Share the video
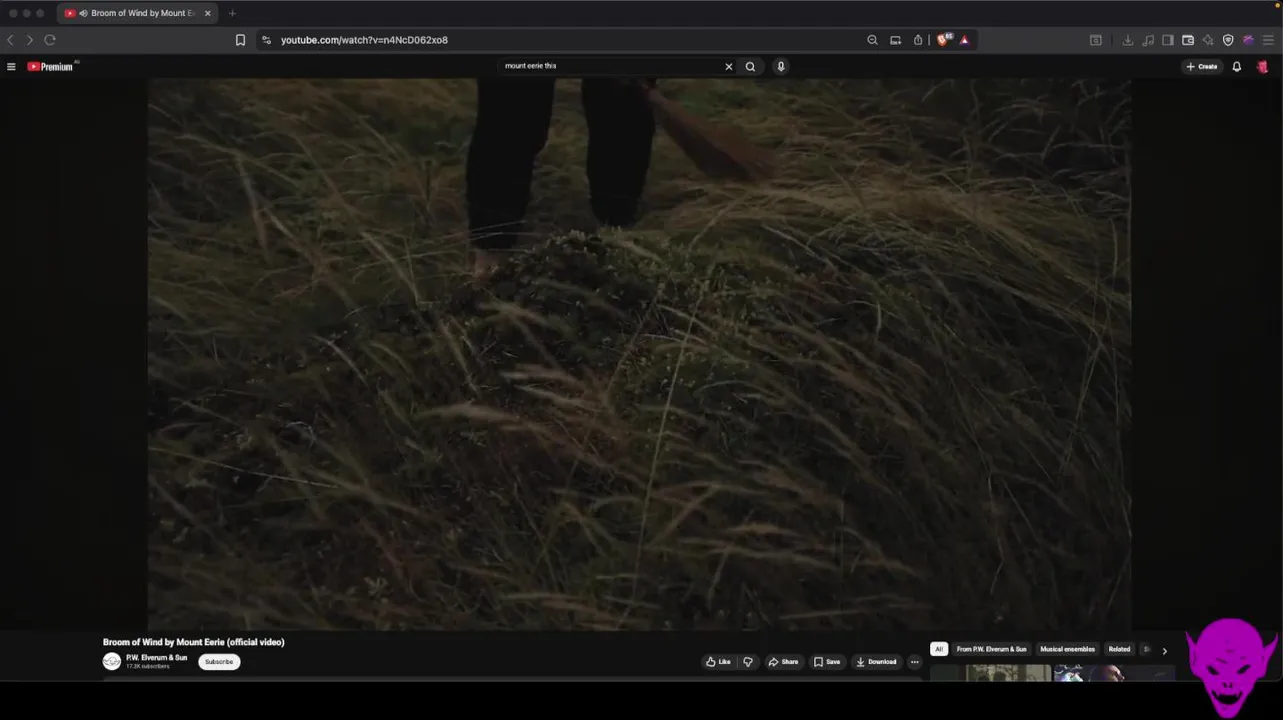Screen dimensions: 1283x720 click(x=783, y=662)
